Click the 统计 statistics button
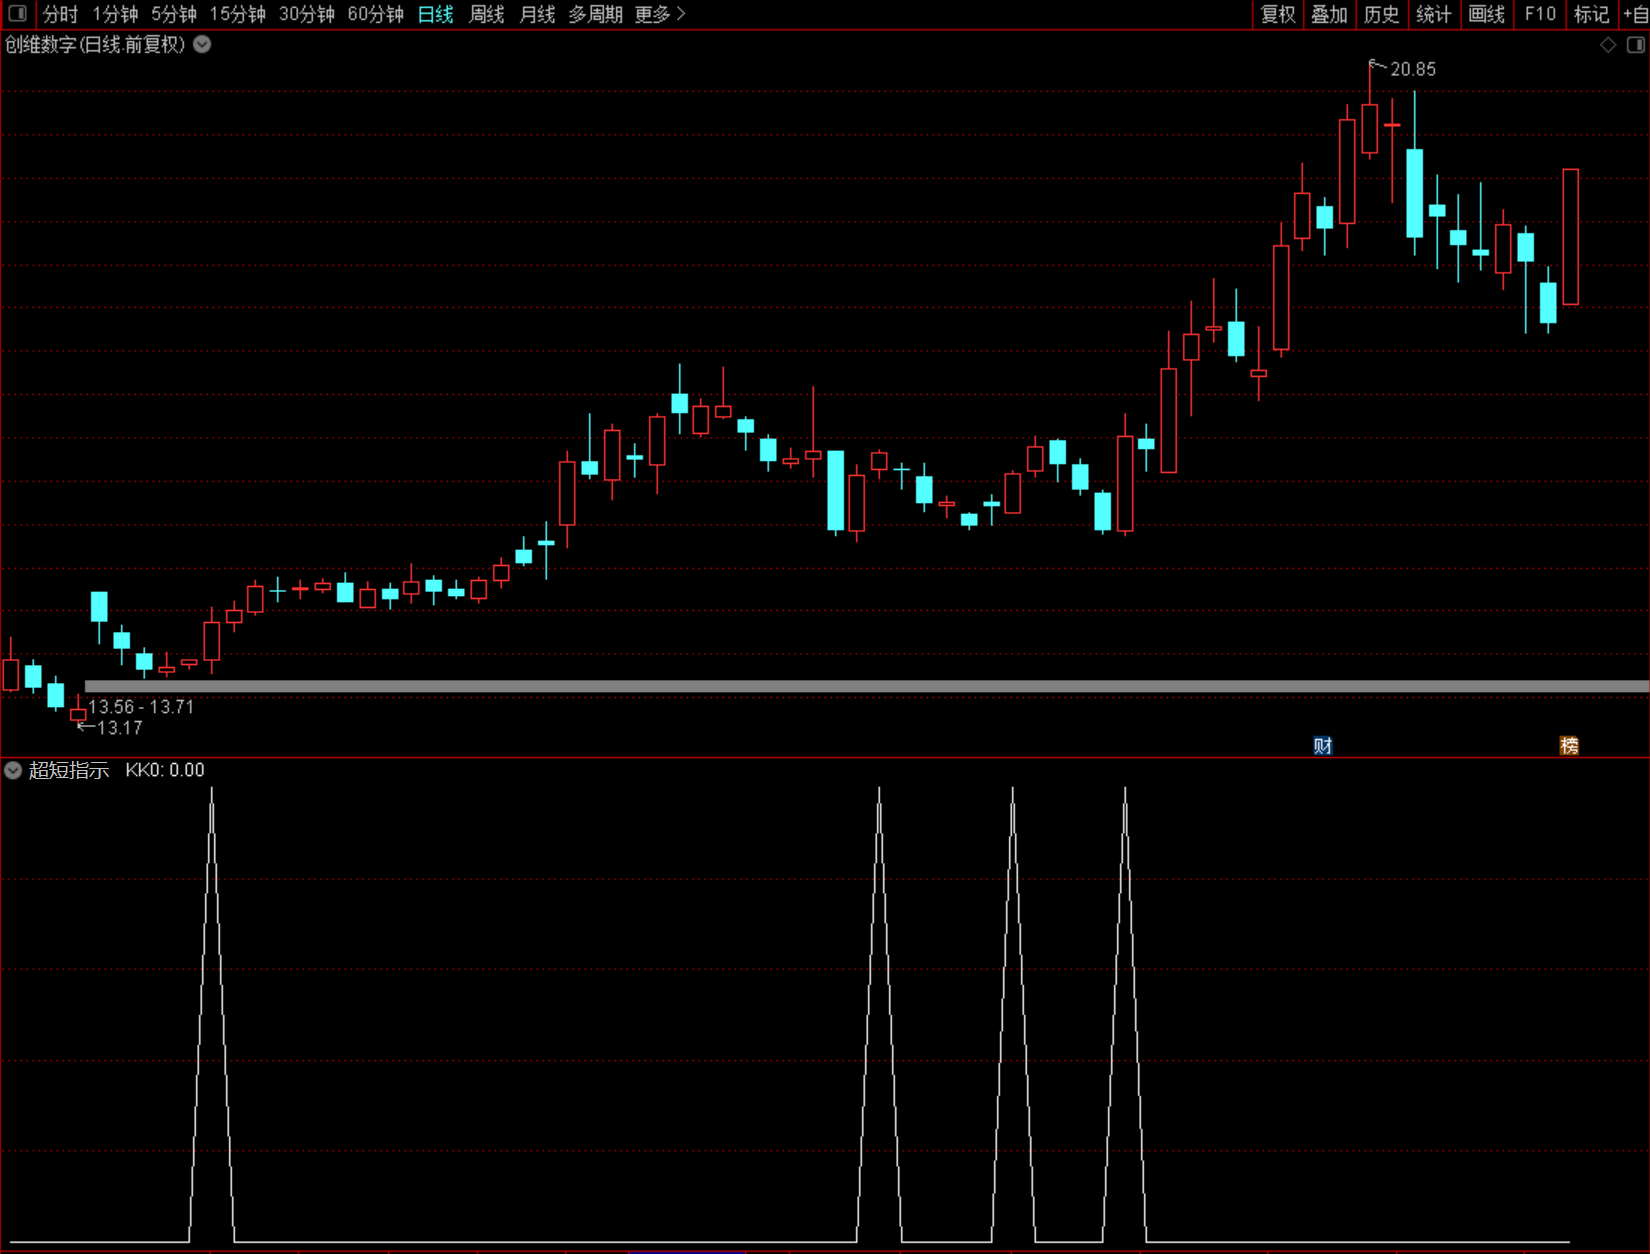The width and height of the screenshot is (1650, 1254). pos(1434,14)
